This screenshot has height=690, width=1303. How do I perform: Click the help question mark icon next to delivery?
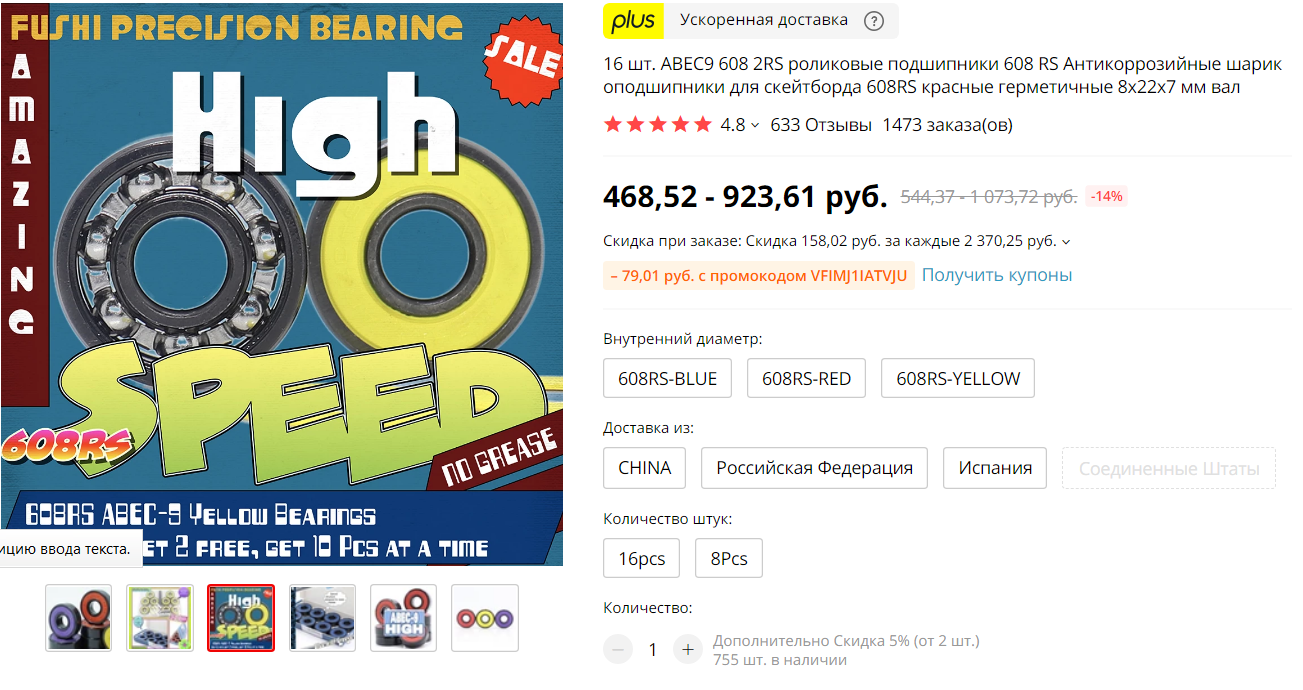click(x=874, y=20)
